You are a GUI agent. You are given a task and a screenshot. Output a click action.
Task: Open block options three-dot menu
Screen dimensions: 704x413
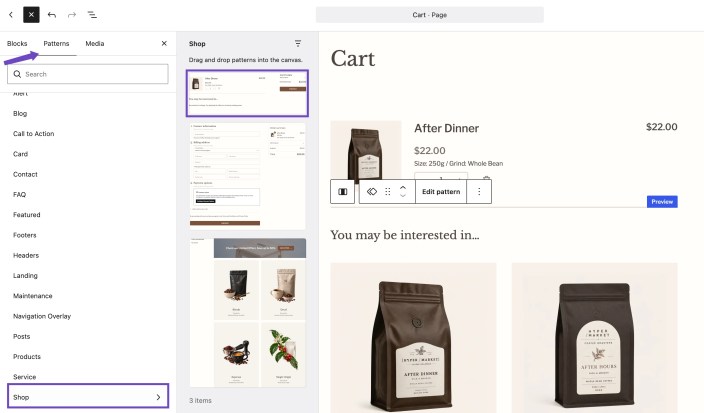pyautogui.click(x=479, y=192)
